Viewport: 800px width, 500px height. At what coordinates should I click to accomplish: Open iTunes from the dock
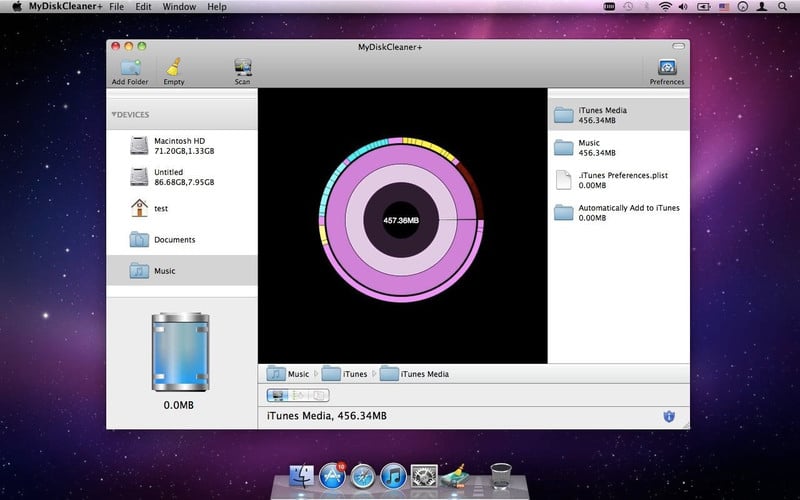click(x=393, y=477)
